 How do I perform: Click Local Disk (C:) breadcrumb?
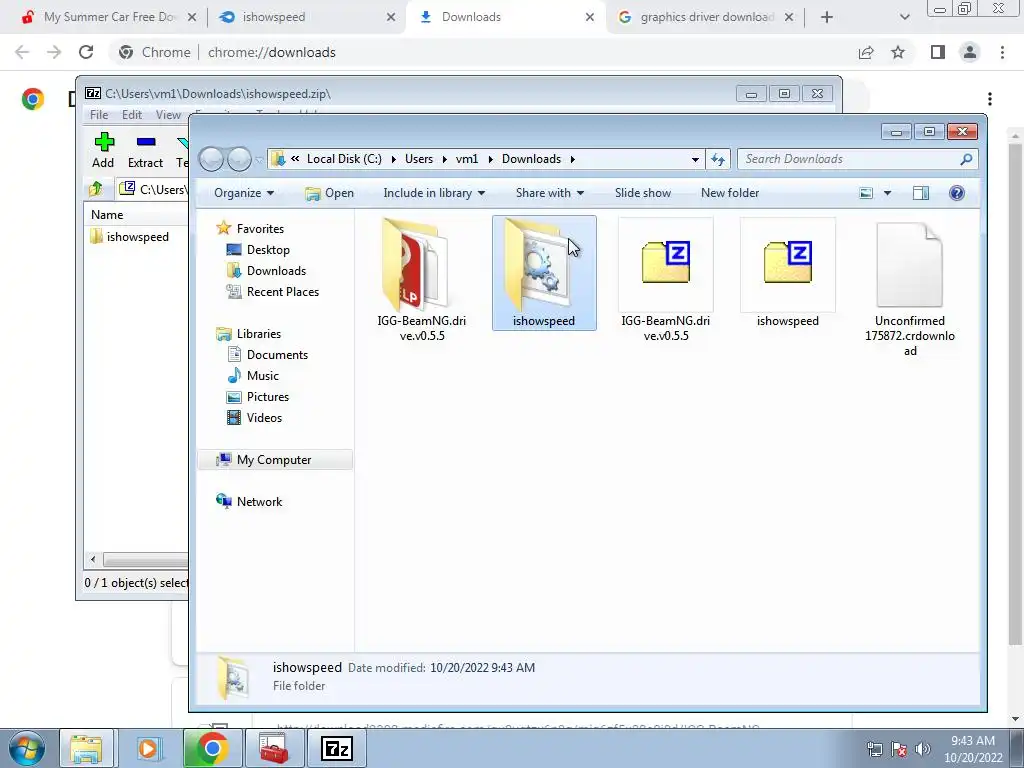pos(344,159)
